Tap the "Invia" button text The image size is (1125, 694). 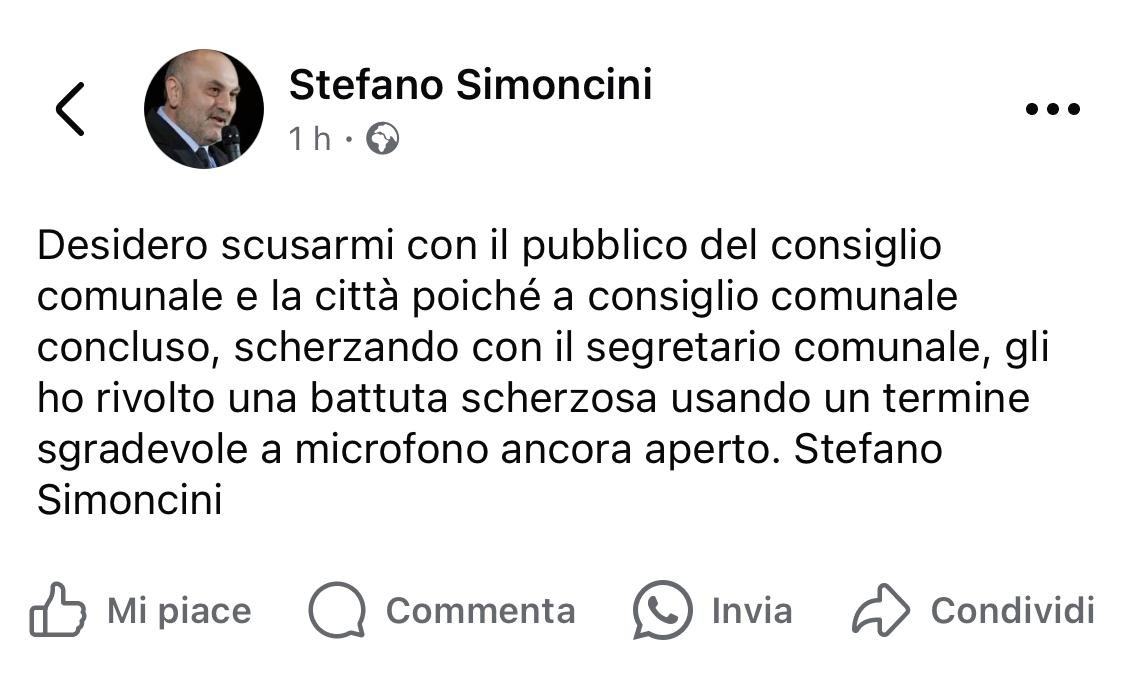[x=752, y=610]
